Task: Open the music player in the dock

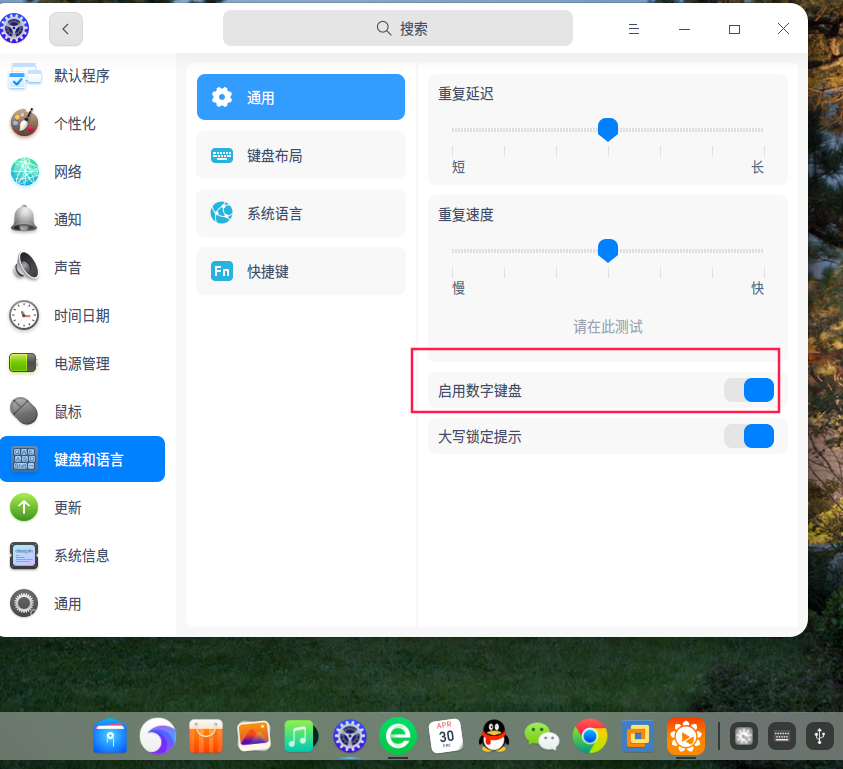Action: tap(301, 736)
